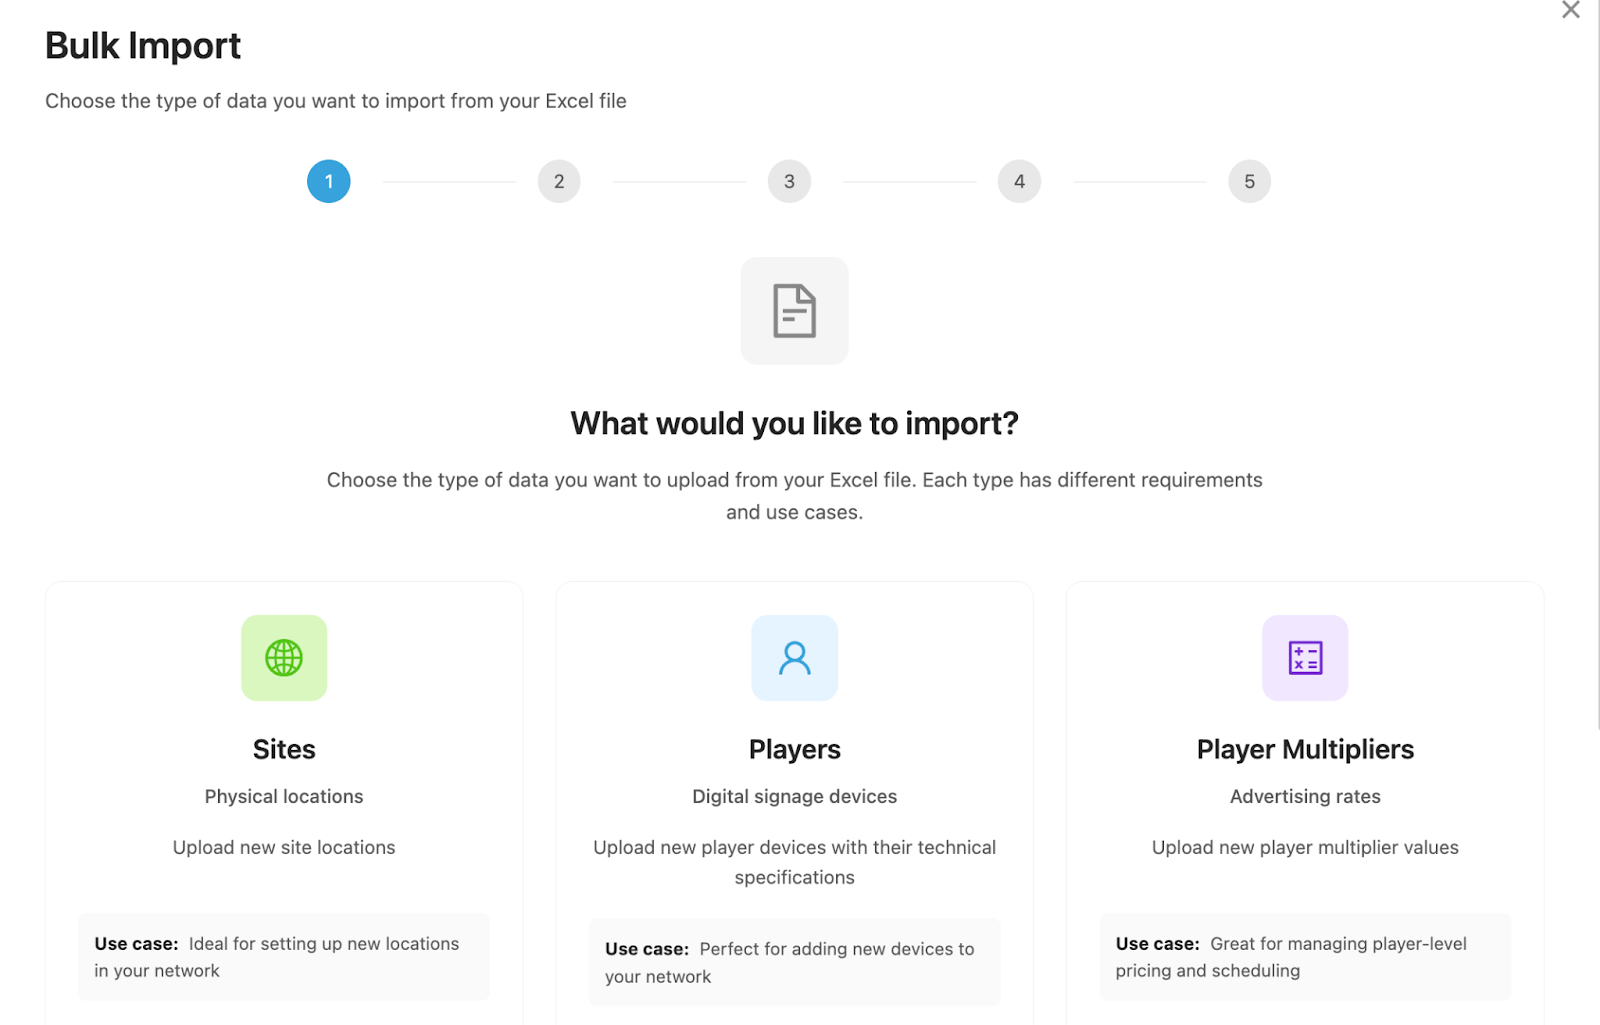
Task: Click the blue person Players icon
Action: click(794, 658)
